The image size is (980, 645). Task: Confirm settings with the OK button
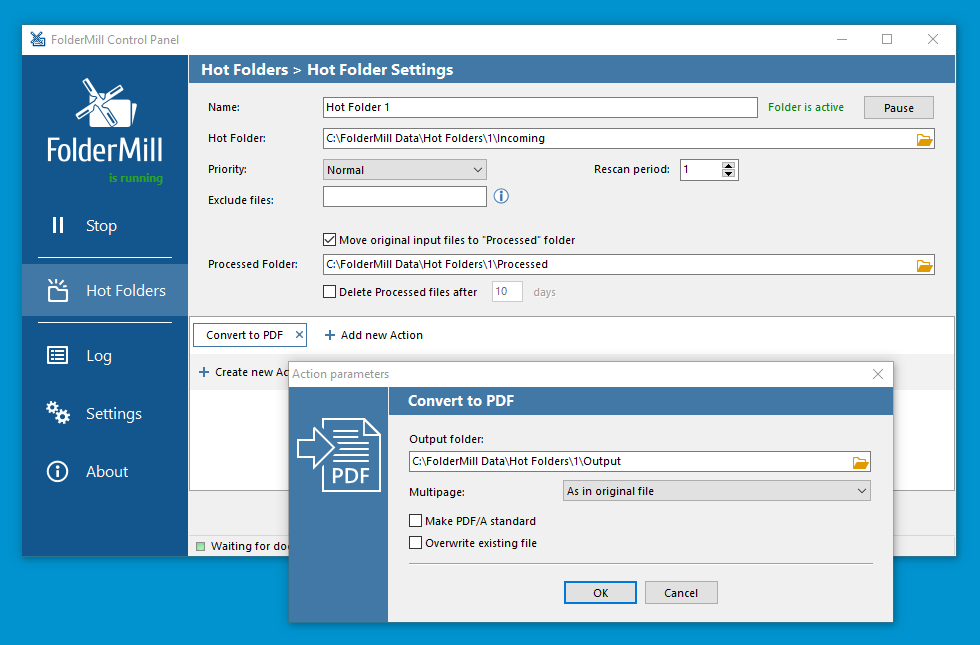click(x=600, y=592)
